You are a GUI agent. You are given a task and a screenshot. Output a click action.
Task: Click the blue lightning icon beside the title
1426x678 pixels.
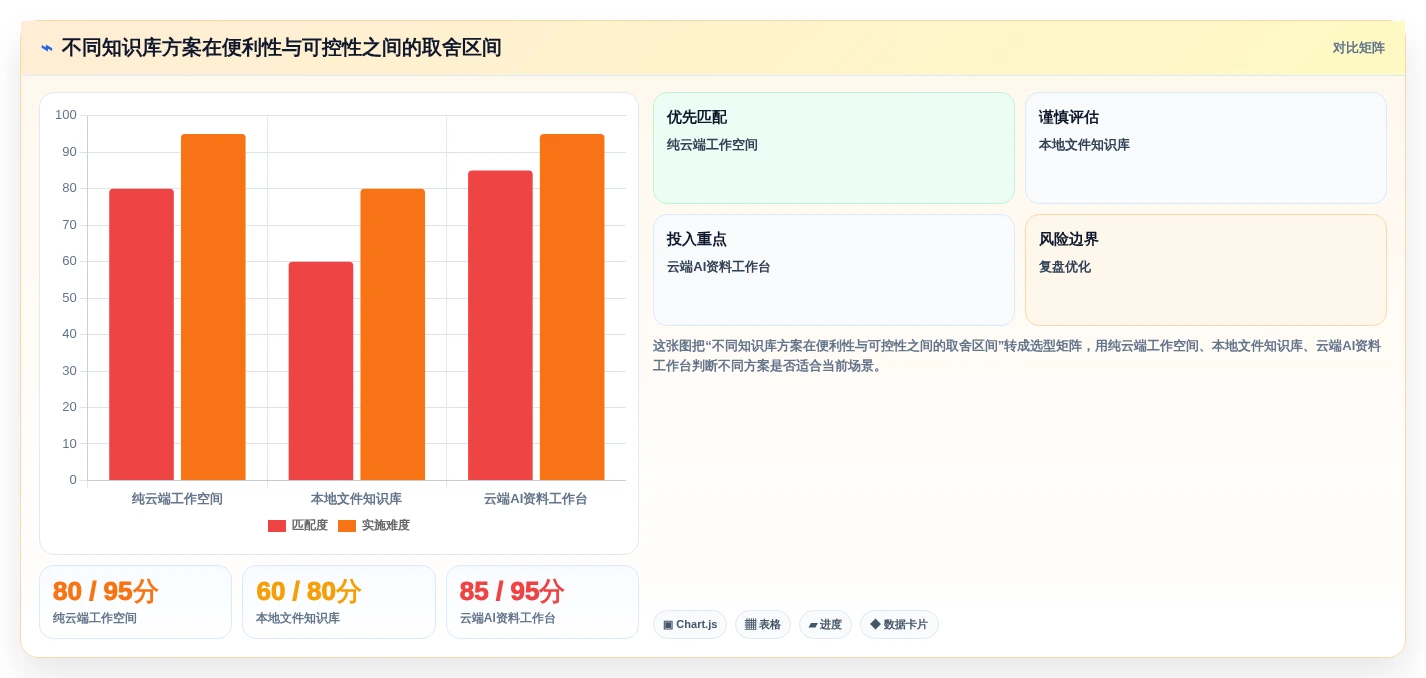pos(47,48)
